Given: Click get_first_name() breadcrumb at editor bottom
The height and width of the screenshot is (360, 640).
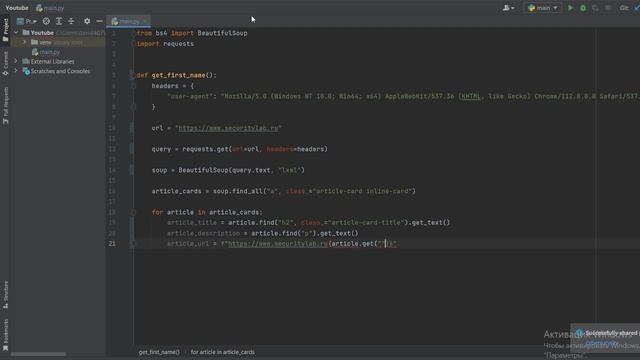Looking at the screenshot, I should click(x=159, y=352).
